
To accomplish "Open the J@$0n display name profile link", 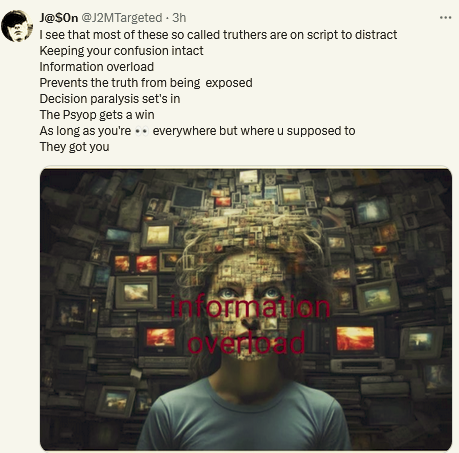I will pyautogui.click(x=59, y=18).
